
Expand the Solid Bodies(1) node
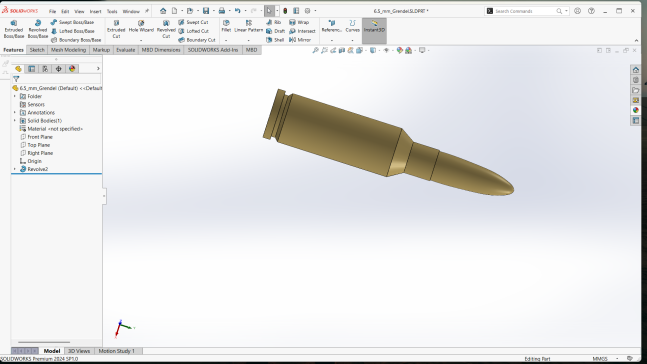pos(15,121)
